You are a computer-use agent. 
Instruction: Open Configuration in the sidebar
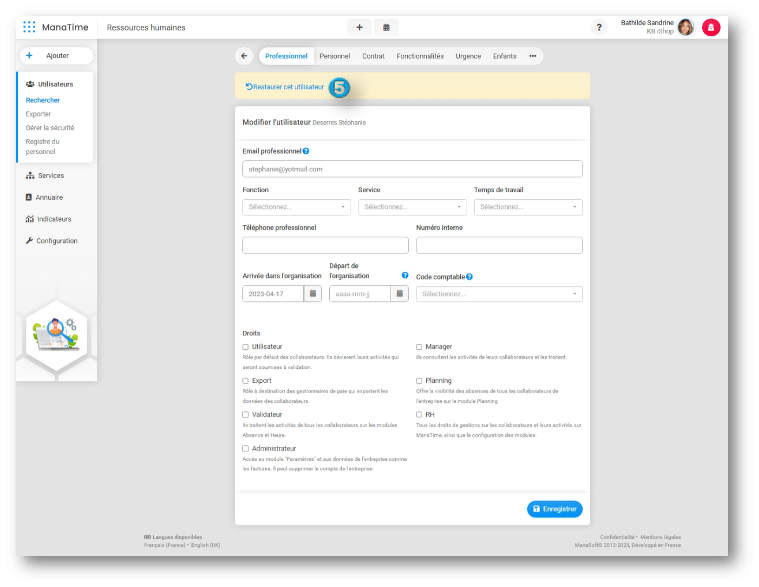[x=51, y=241]
